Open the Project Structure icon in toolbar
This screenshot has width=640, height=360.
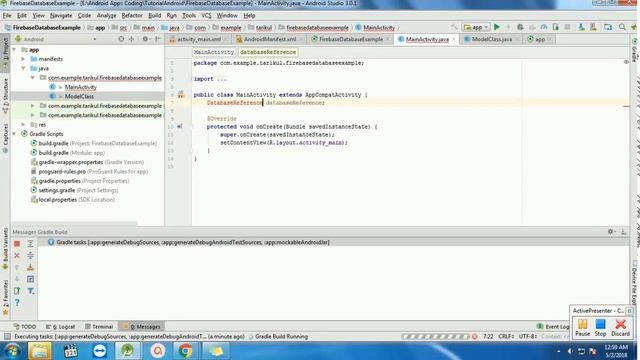(608, 27)
